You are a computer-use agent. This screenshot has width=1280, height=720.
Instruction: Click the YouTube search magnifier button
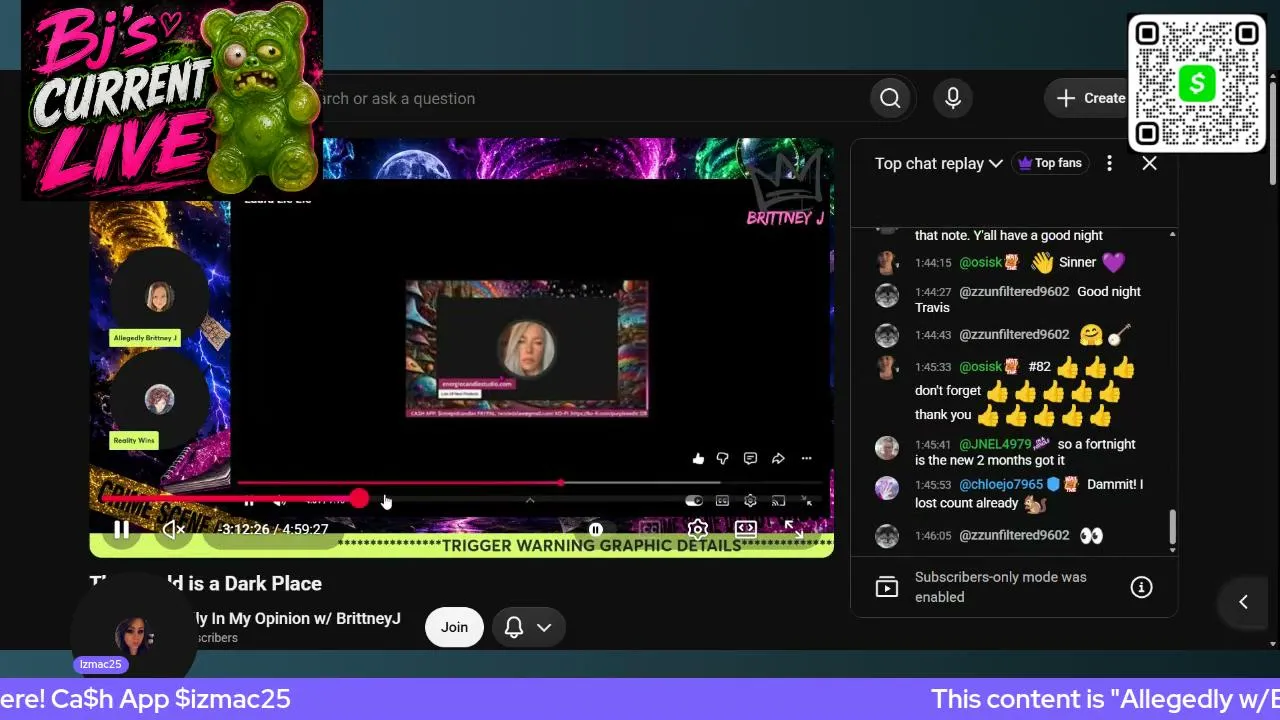tap(890, 98)
